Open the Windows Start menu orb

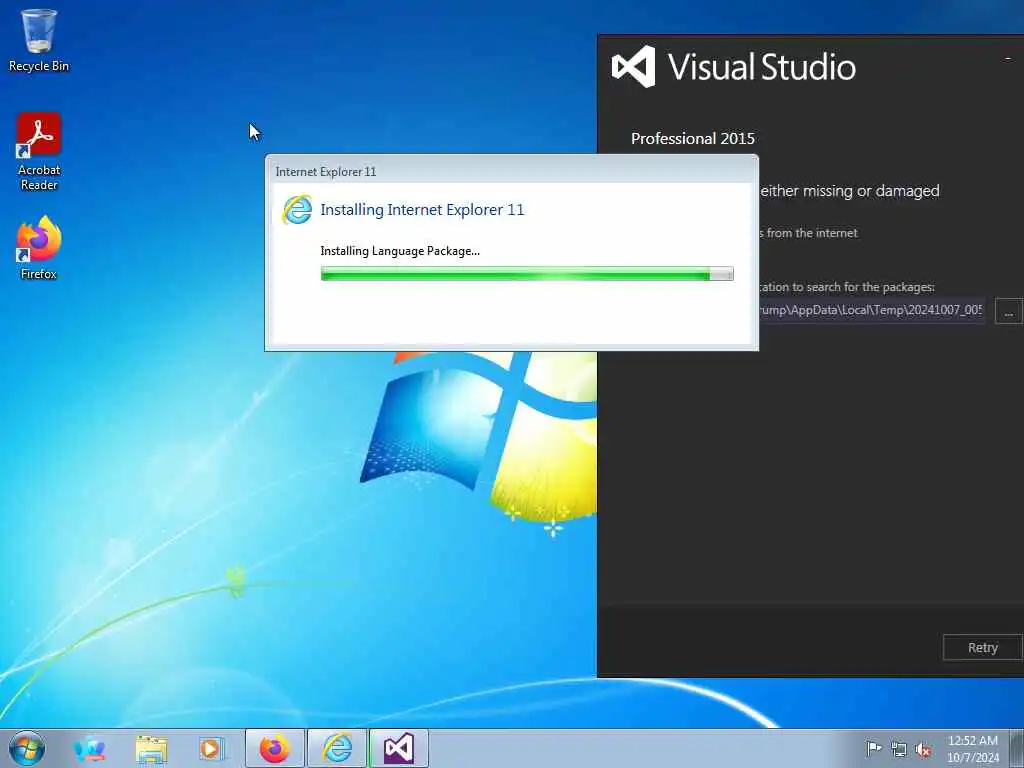point(27,748)
